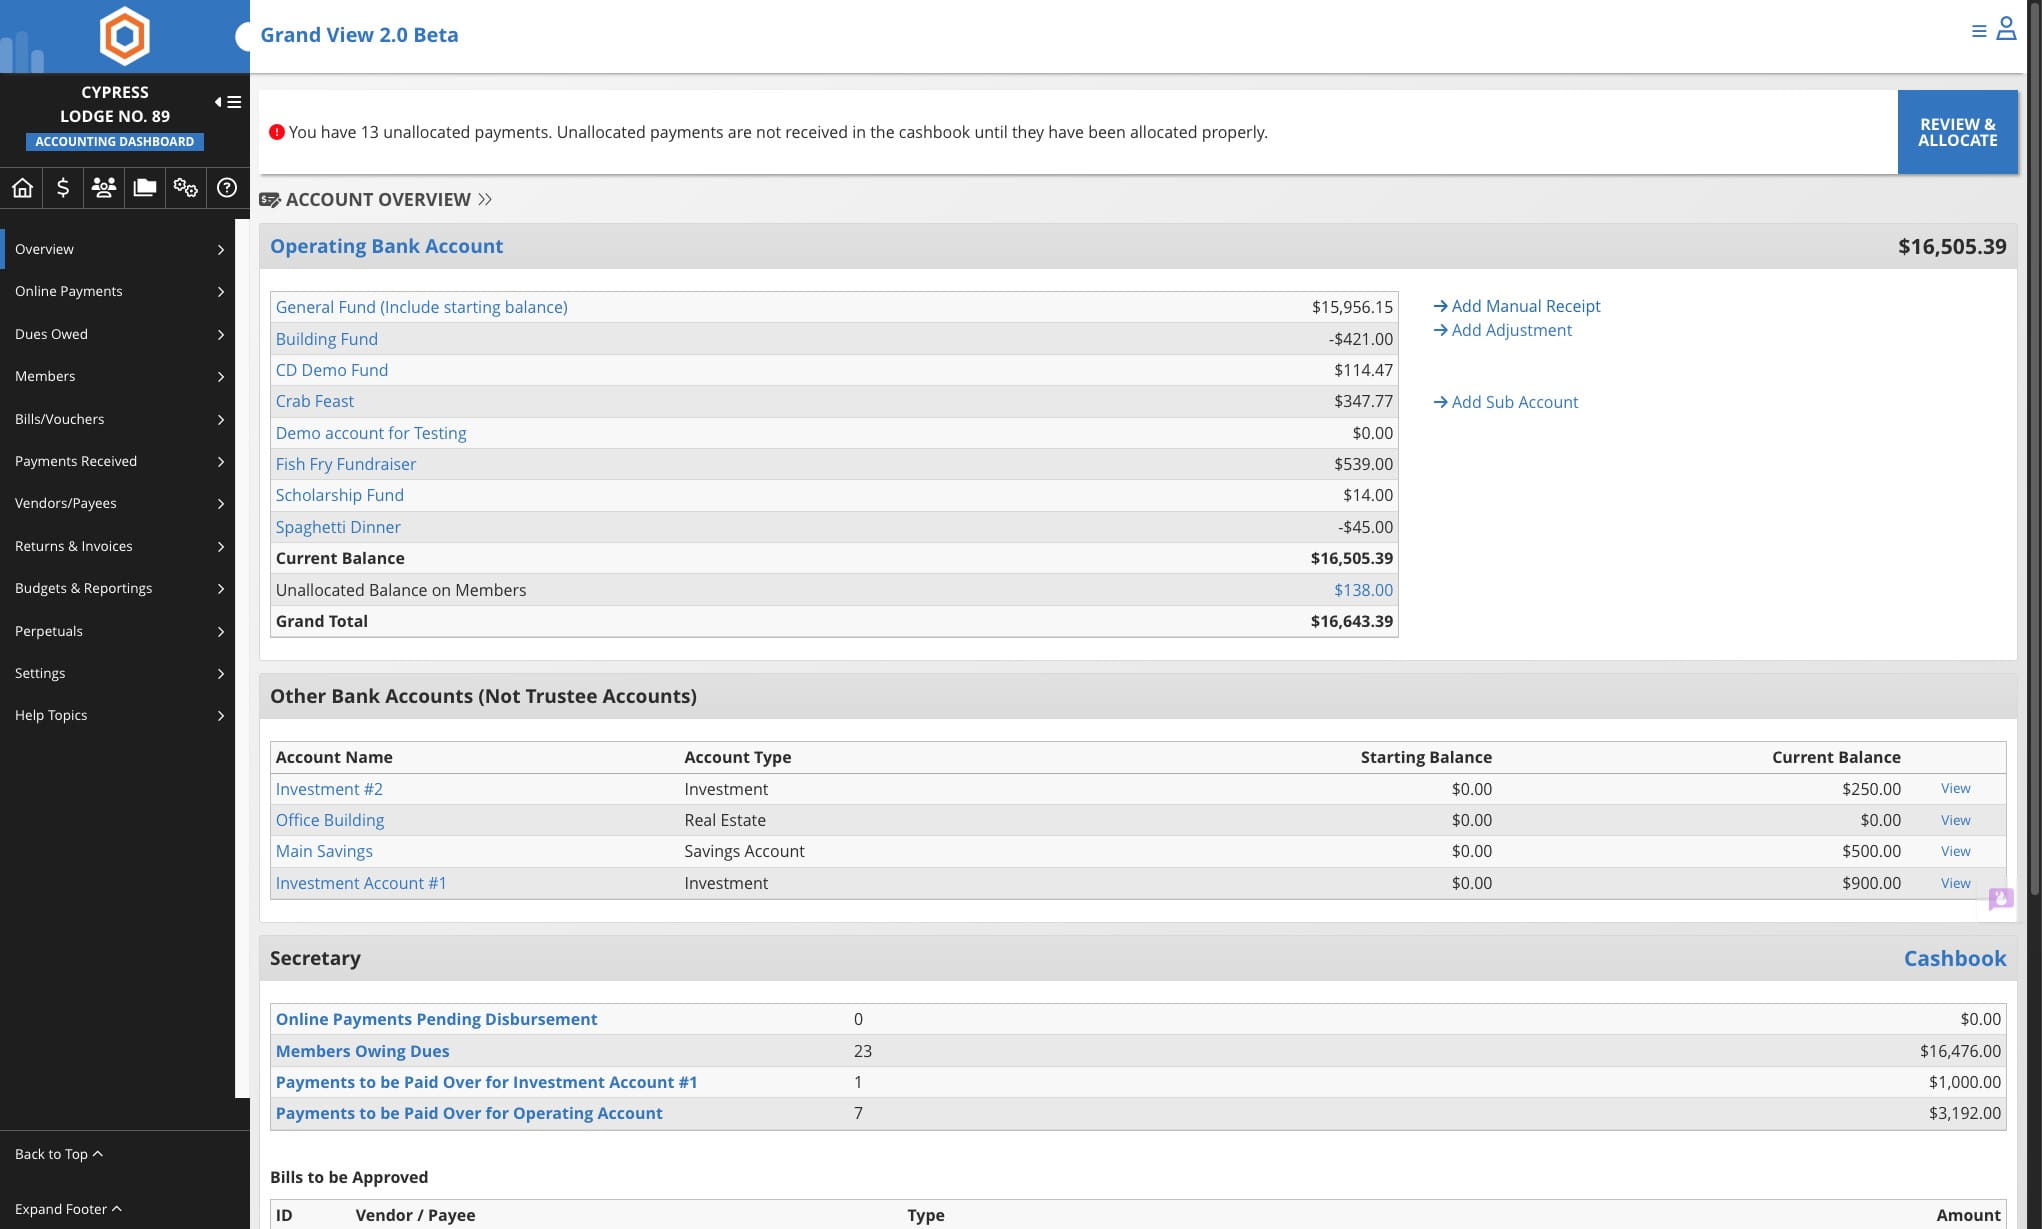Expand the Members submenu chevron
Image resolution: width=2042 pixels, height=1229 pixels.
(x=221, y=377)
